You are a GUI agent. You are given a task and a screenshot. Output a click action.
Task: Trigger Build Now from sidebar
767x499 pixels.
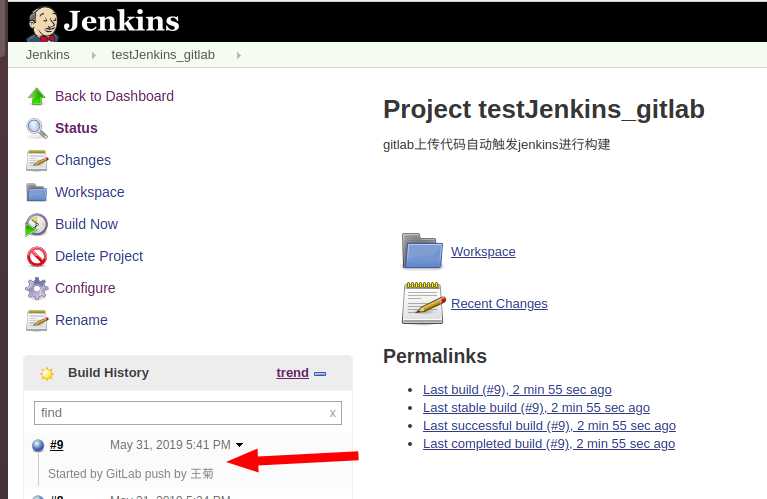pos(86,224)
